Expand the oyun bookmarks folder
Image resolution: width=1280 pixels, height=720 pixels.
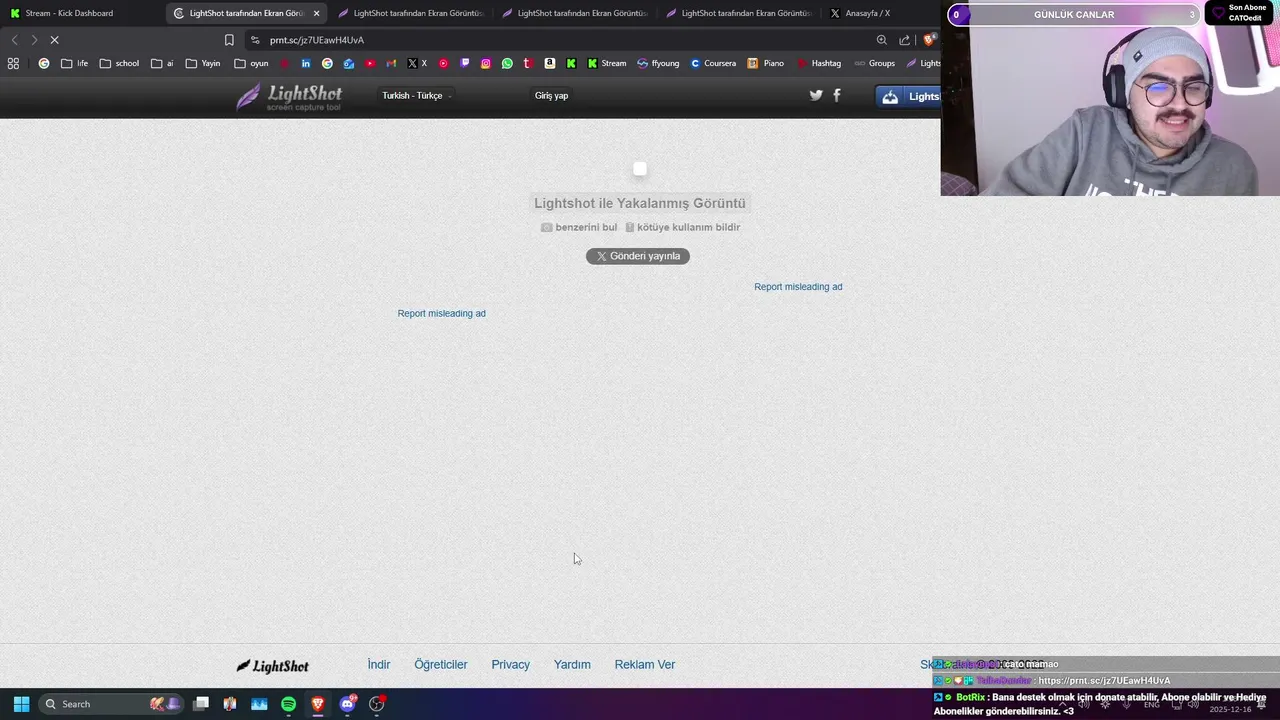251,63
